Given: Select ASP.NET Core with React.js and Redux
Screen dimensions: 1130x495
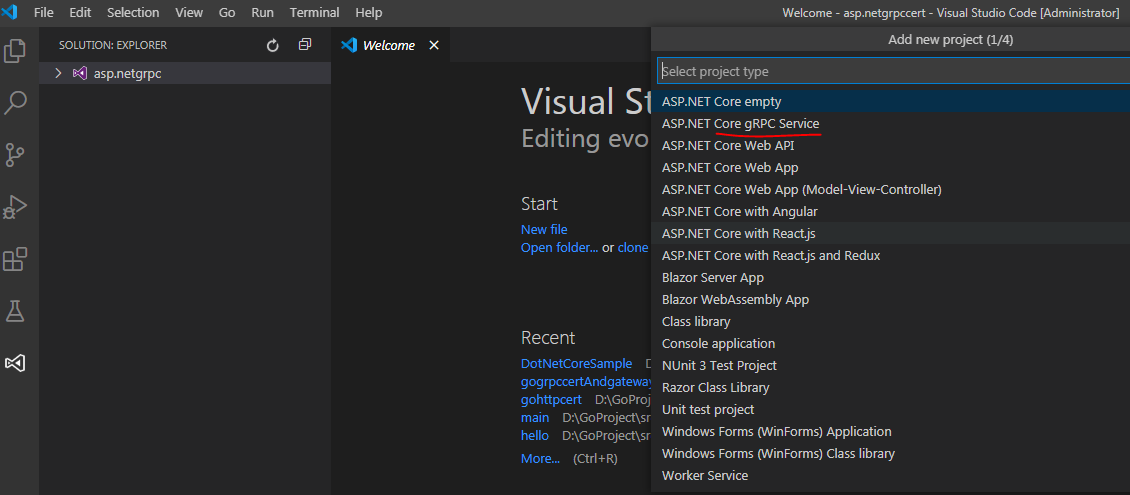Looking at the screenshot, I should (x=890, y=256).
